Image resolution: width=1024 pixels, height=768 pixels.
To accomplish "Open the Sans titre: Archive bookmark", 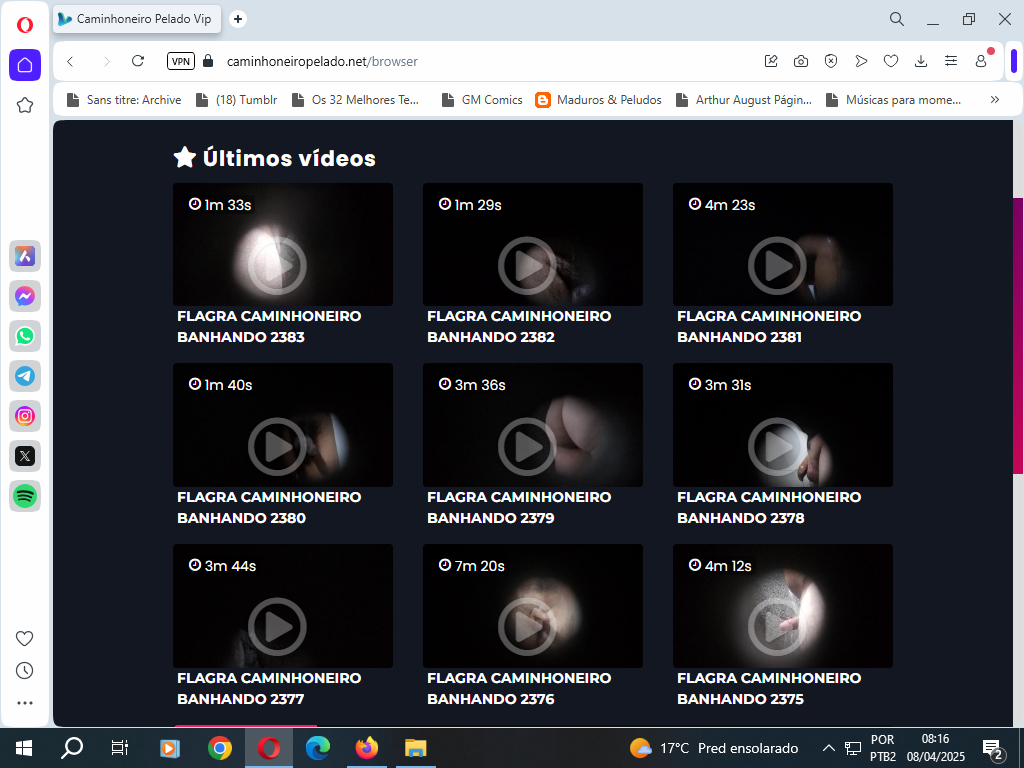I will pos(124,100).
